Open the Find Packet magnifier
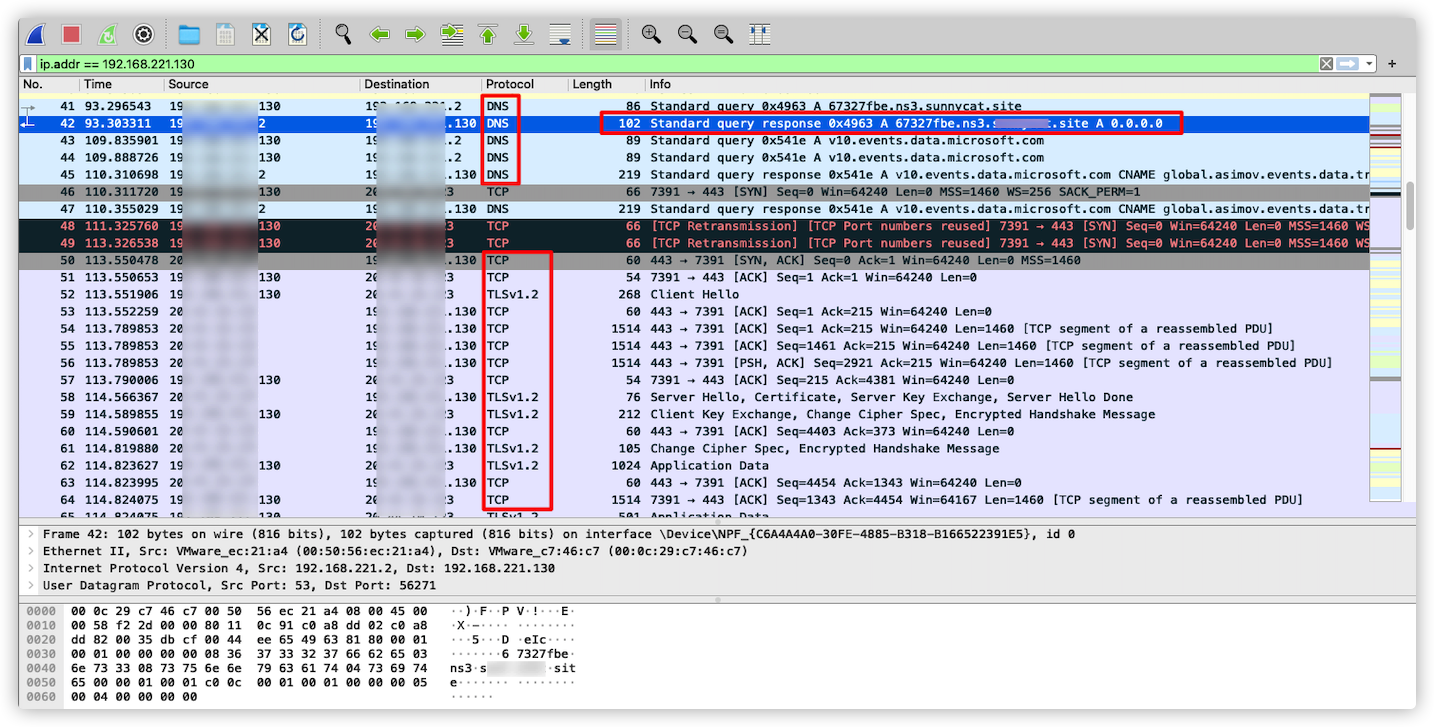Image resolution: width=1434 pixels, height=727 pixels. click(x=343, y=33)
